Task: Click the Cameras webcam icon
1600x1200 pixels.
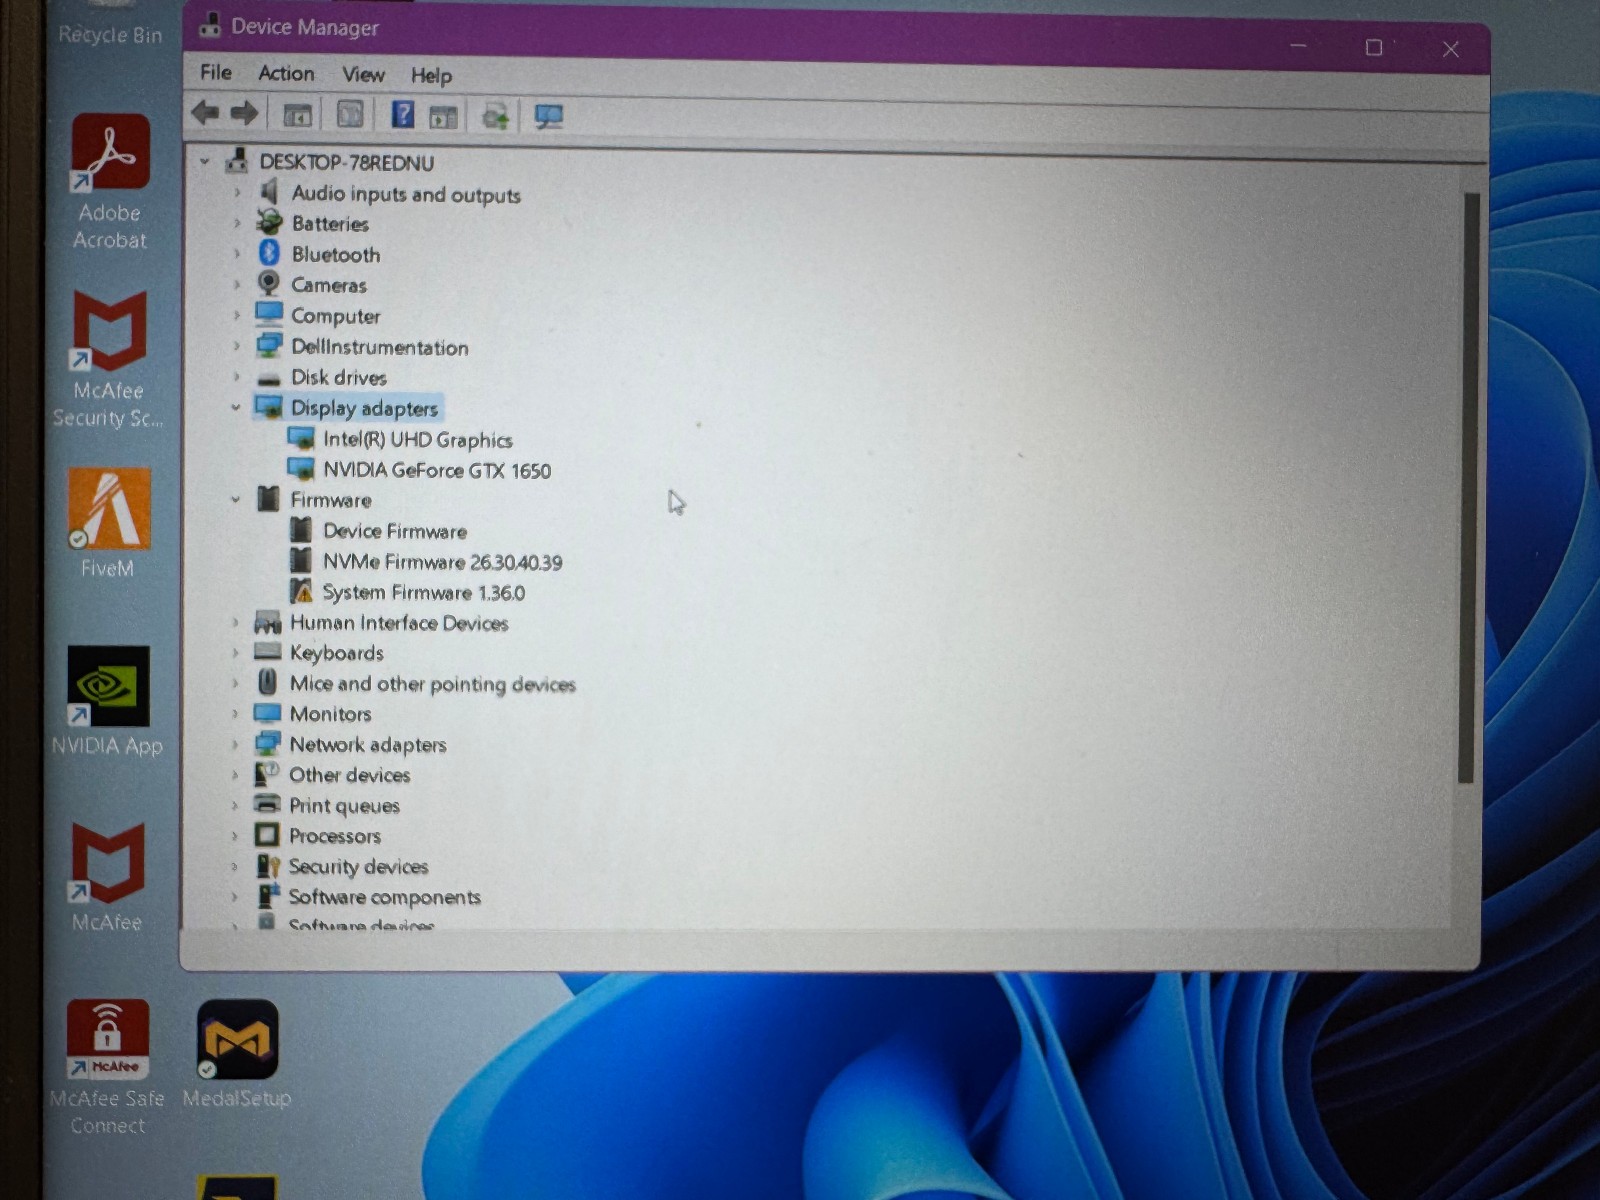Action: tap(268, 284)
